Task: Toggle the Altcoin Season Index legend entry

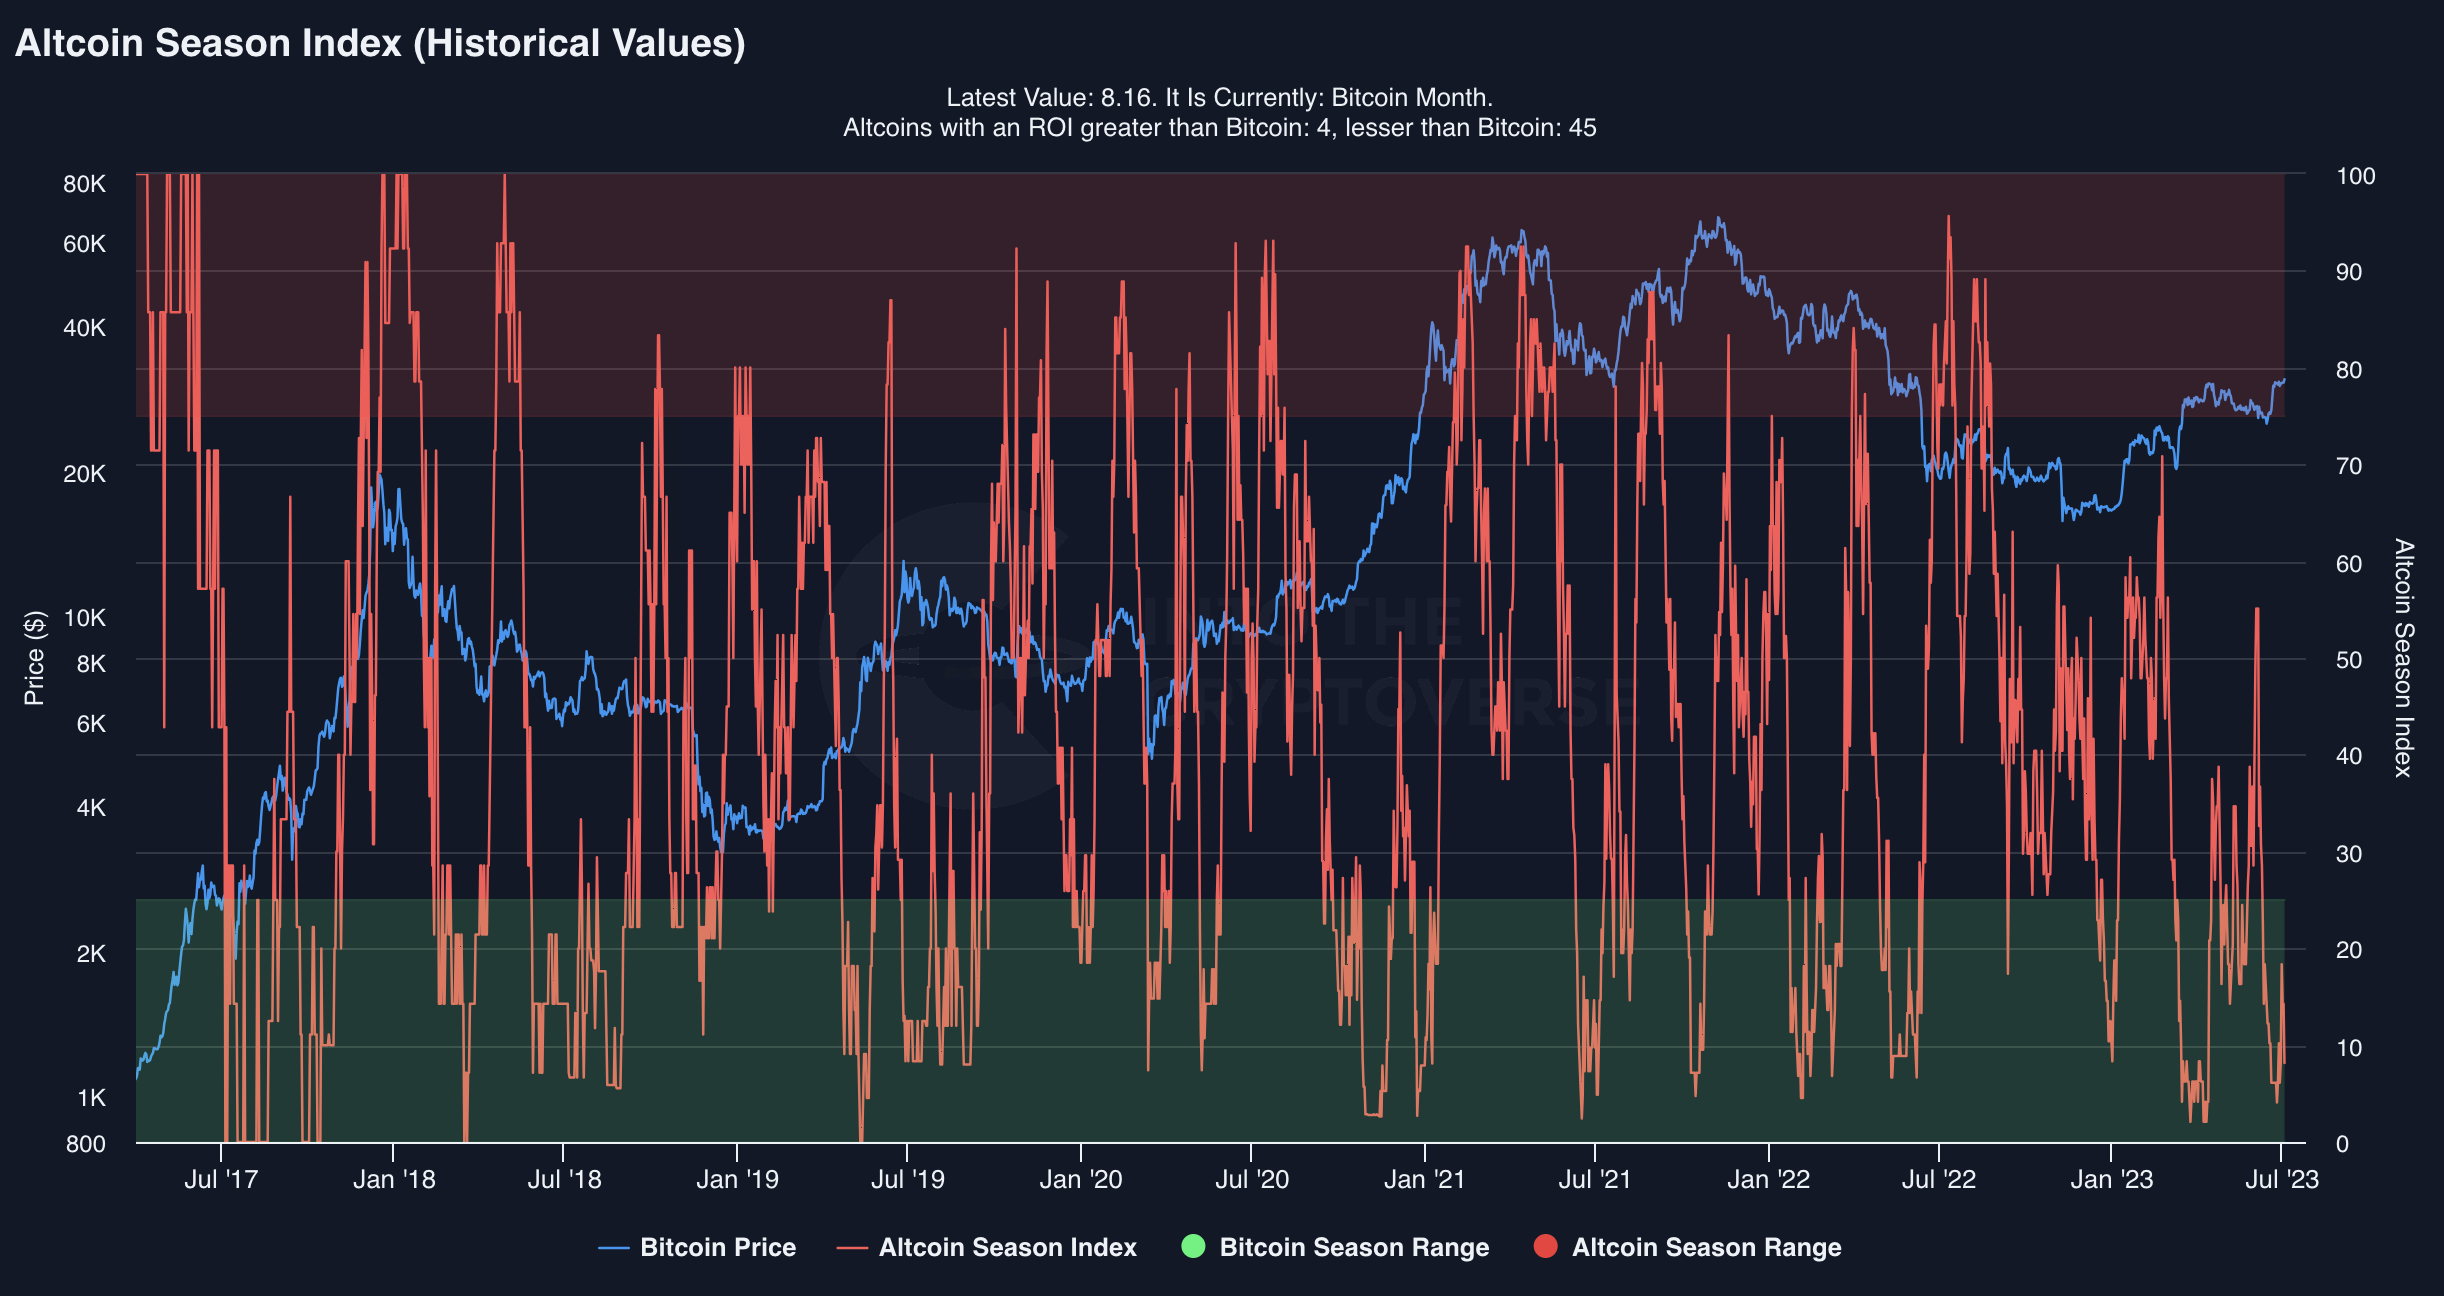Action: pos(1007,1247)
